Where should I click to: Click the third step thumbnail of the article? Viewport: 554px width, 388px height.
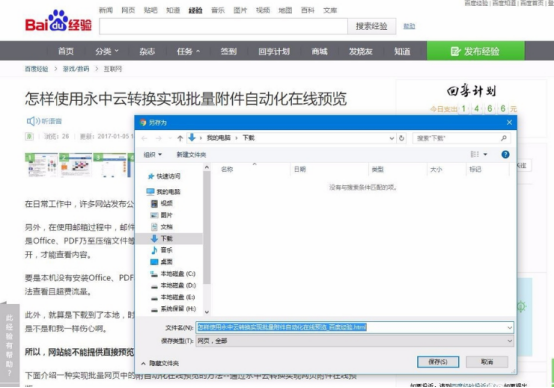tap(110, 165)
